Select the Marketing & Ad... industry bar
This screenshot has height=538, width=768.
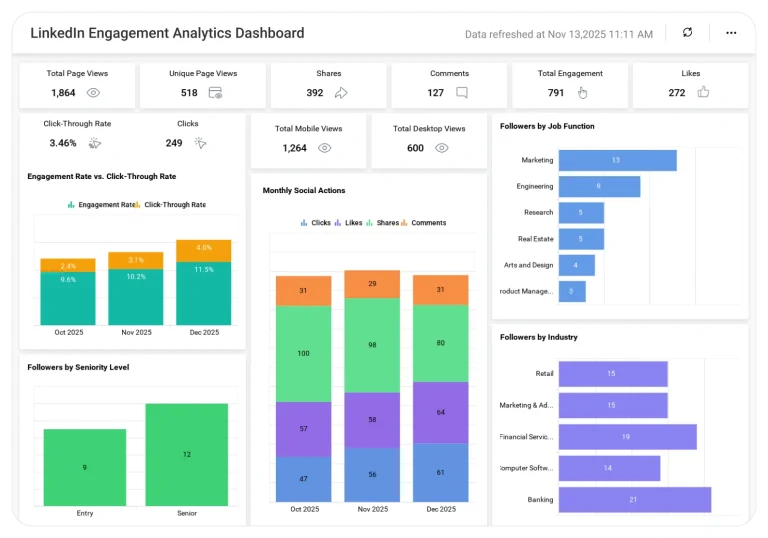click(613, 405)
